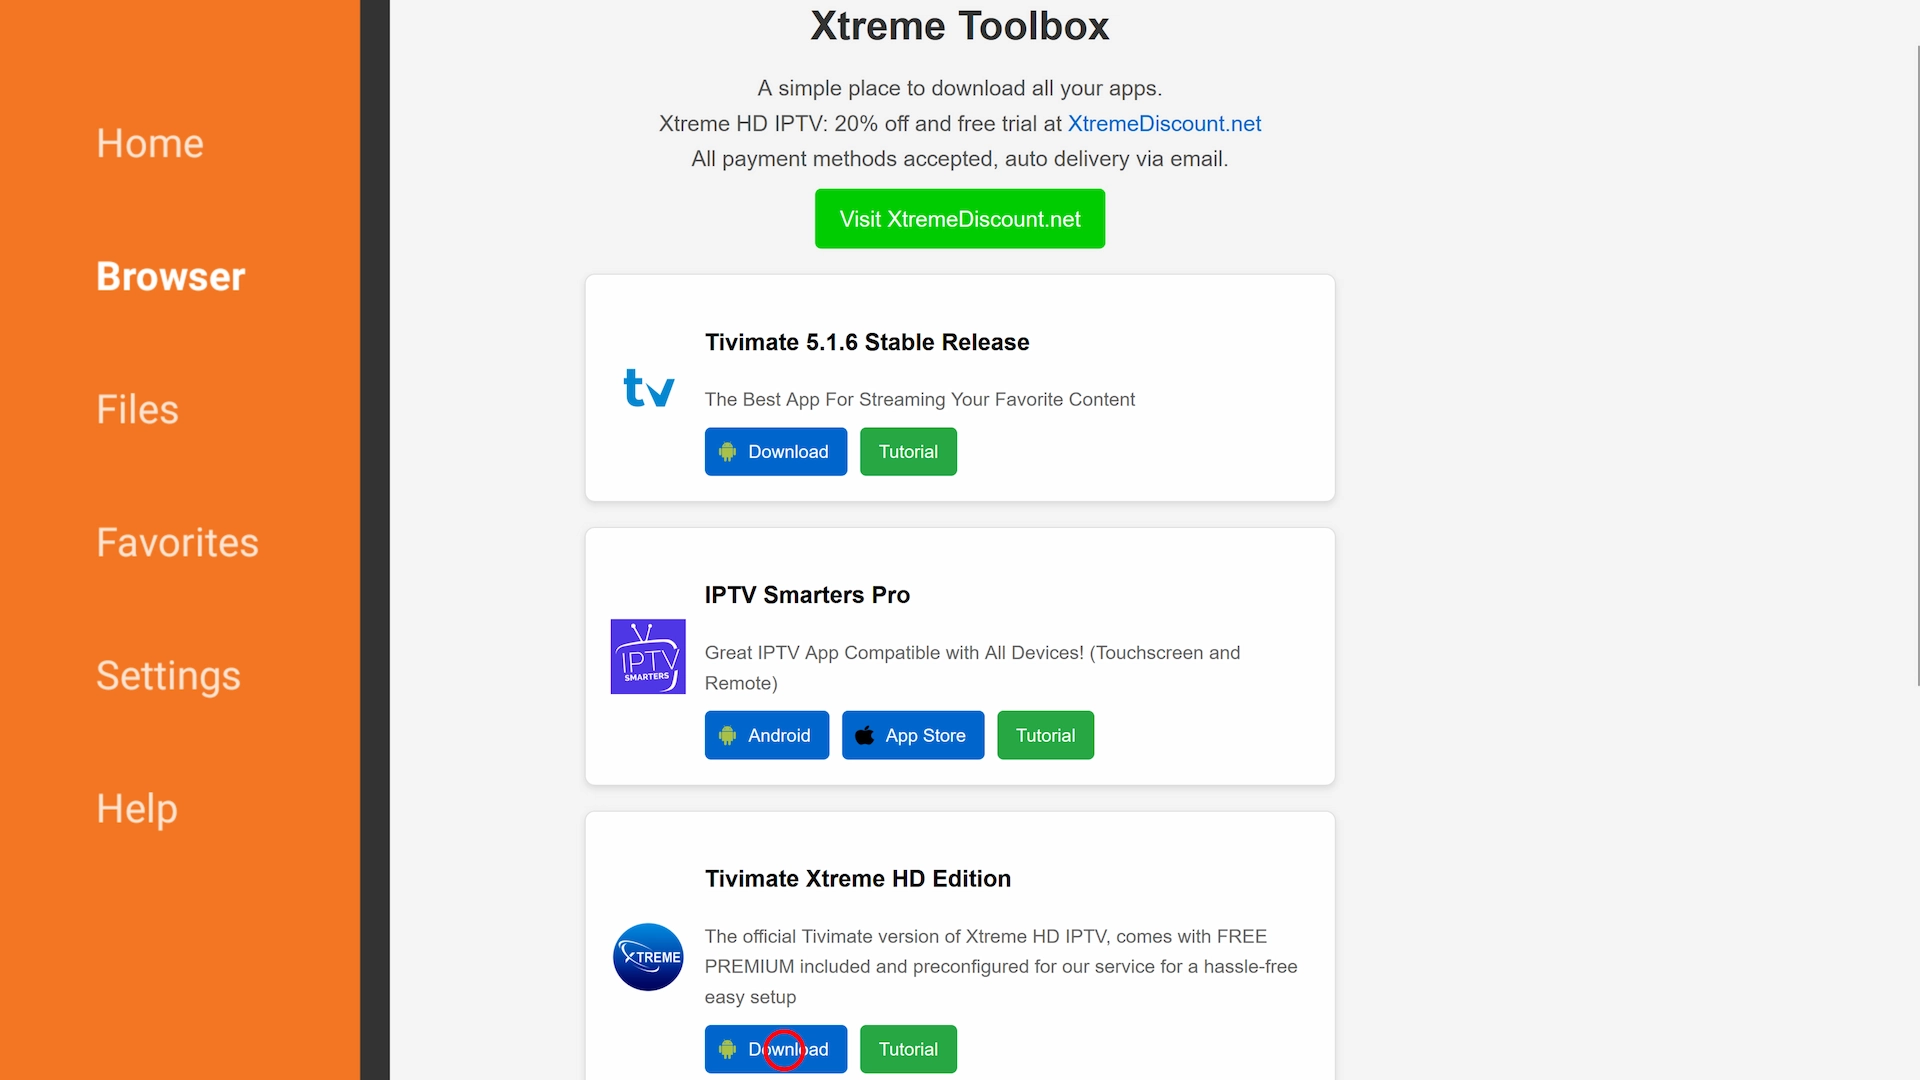Click Android button for IPTV Smarters Pro
This screenshot has width=1920, height=1080.
click(767, 736)
